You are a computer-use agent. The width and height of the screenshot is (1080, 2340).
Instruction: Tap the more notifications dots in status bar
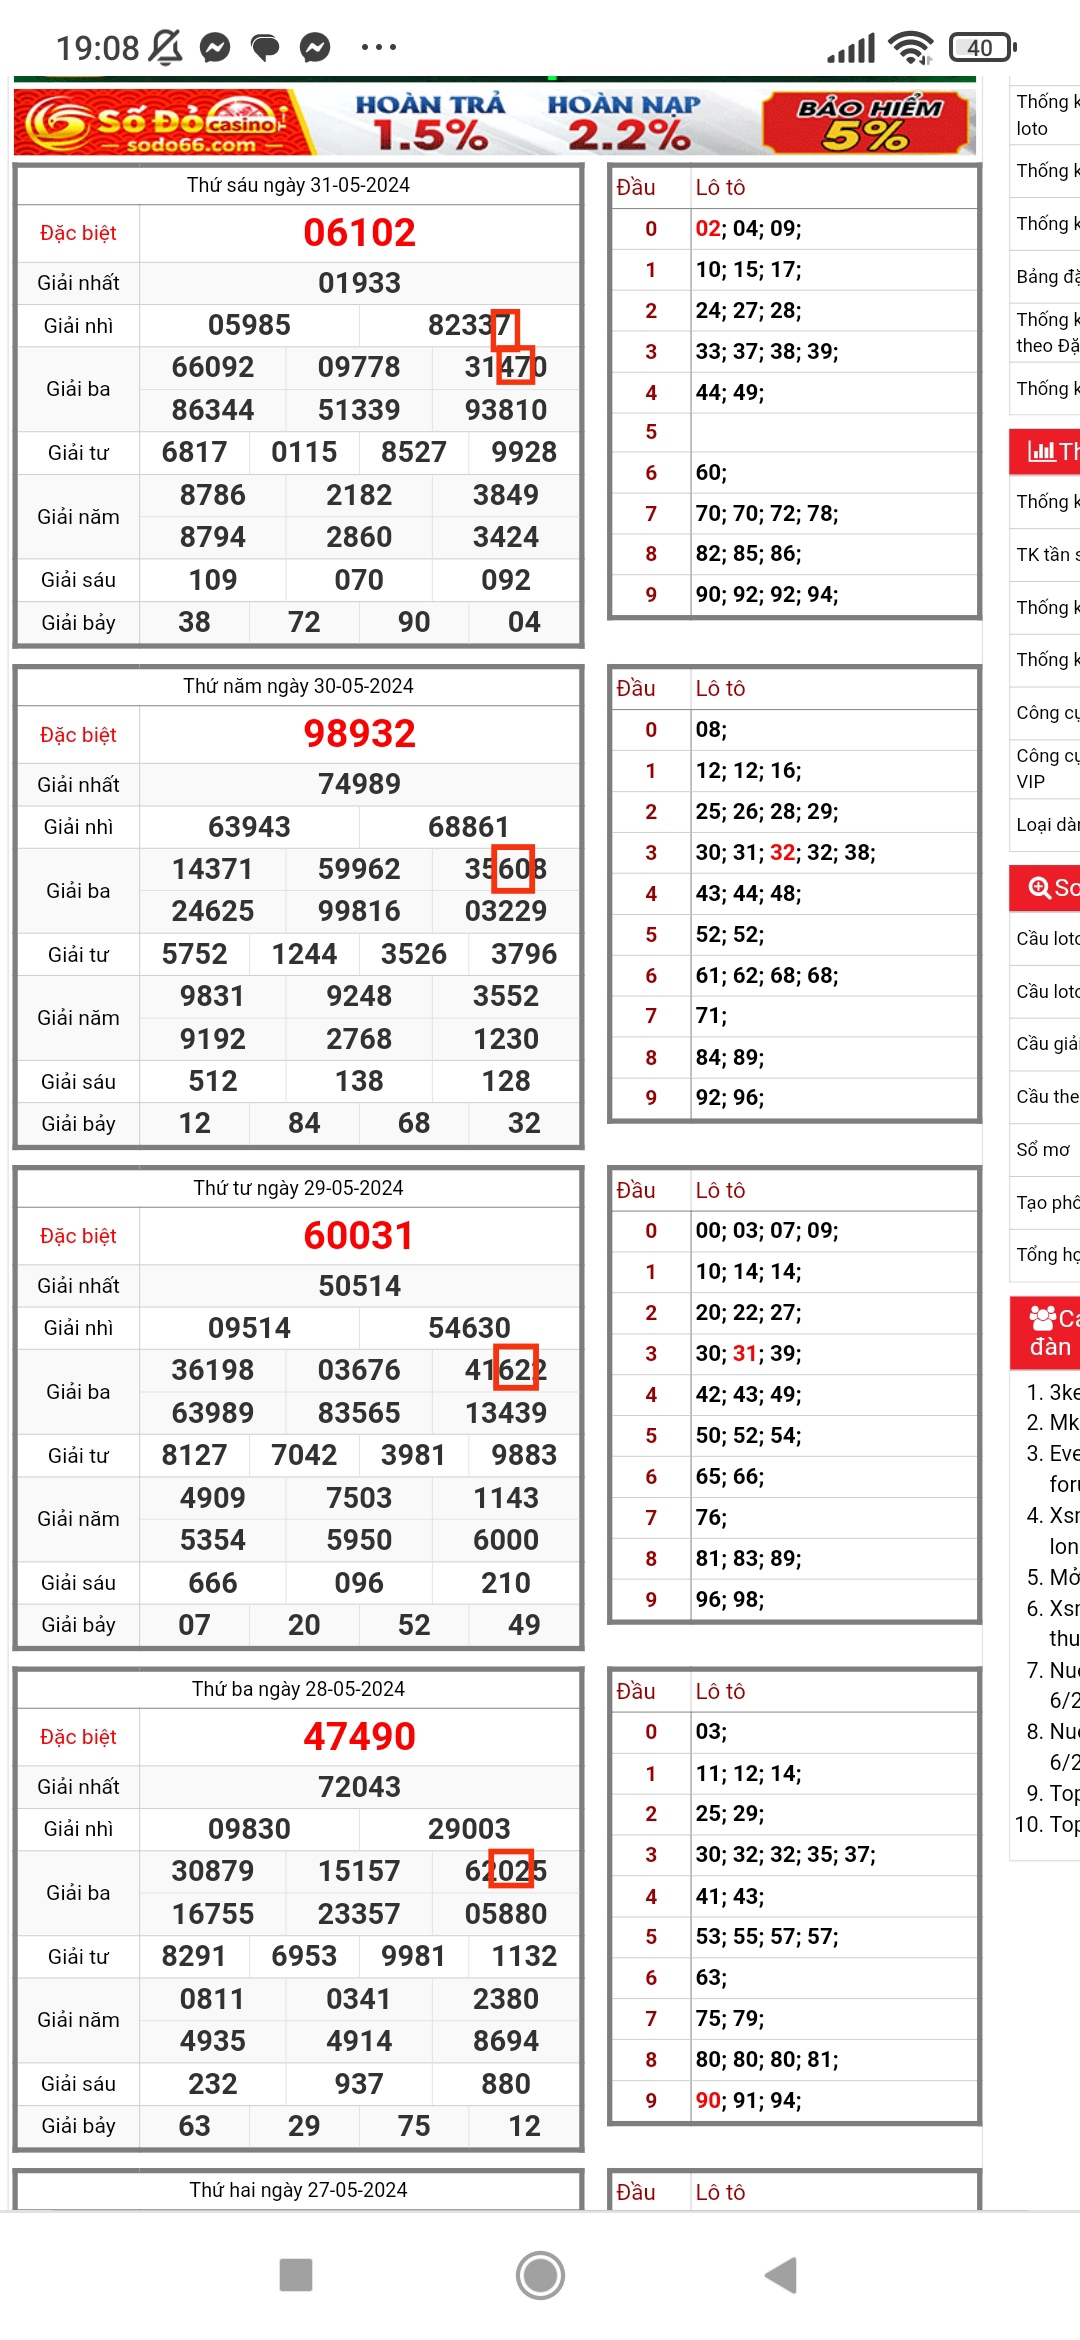point(379,47)
